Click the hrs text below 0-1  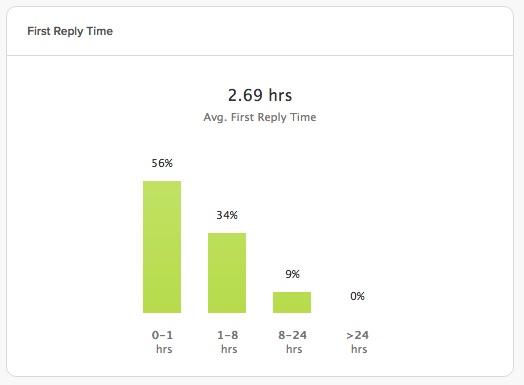click(x=164, y=349)
